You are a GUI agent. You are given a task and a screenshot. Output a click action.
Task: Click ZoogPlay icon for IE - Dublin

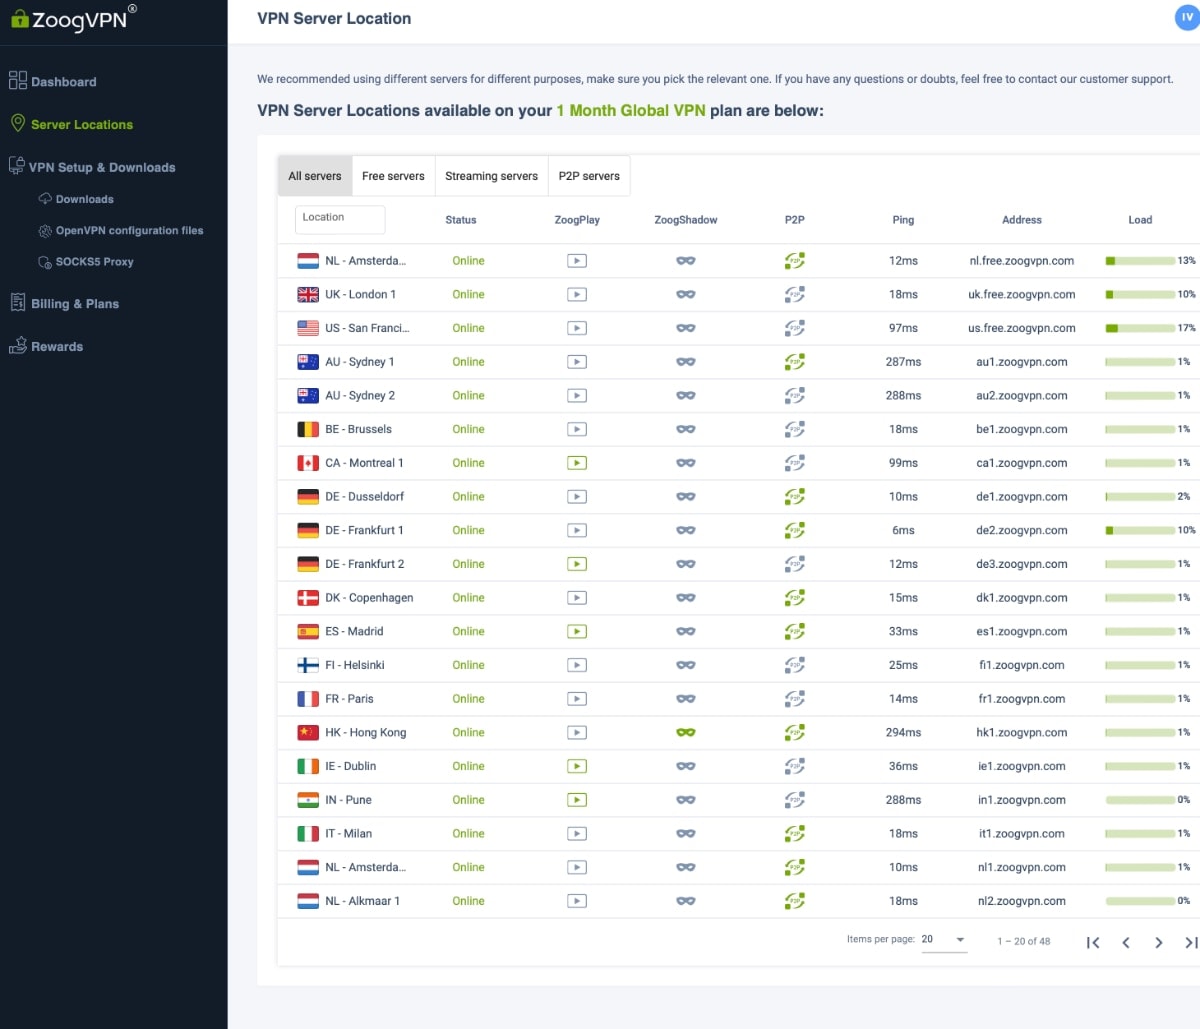(577, 766)
